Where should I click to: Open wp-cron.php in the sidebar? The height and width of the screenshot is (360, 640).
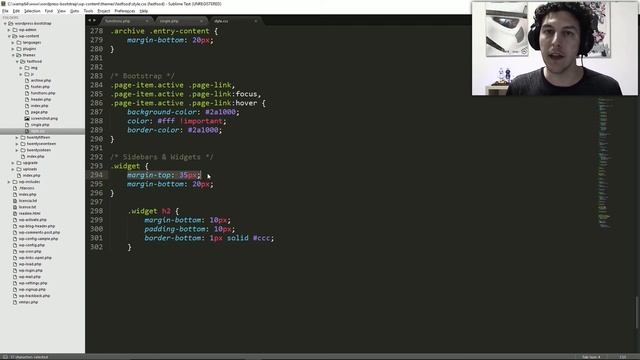click(30, 251)
